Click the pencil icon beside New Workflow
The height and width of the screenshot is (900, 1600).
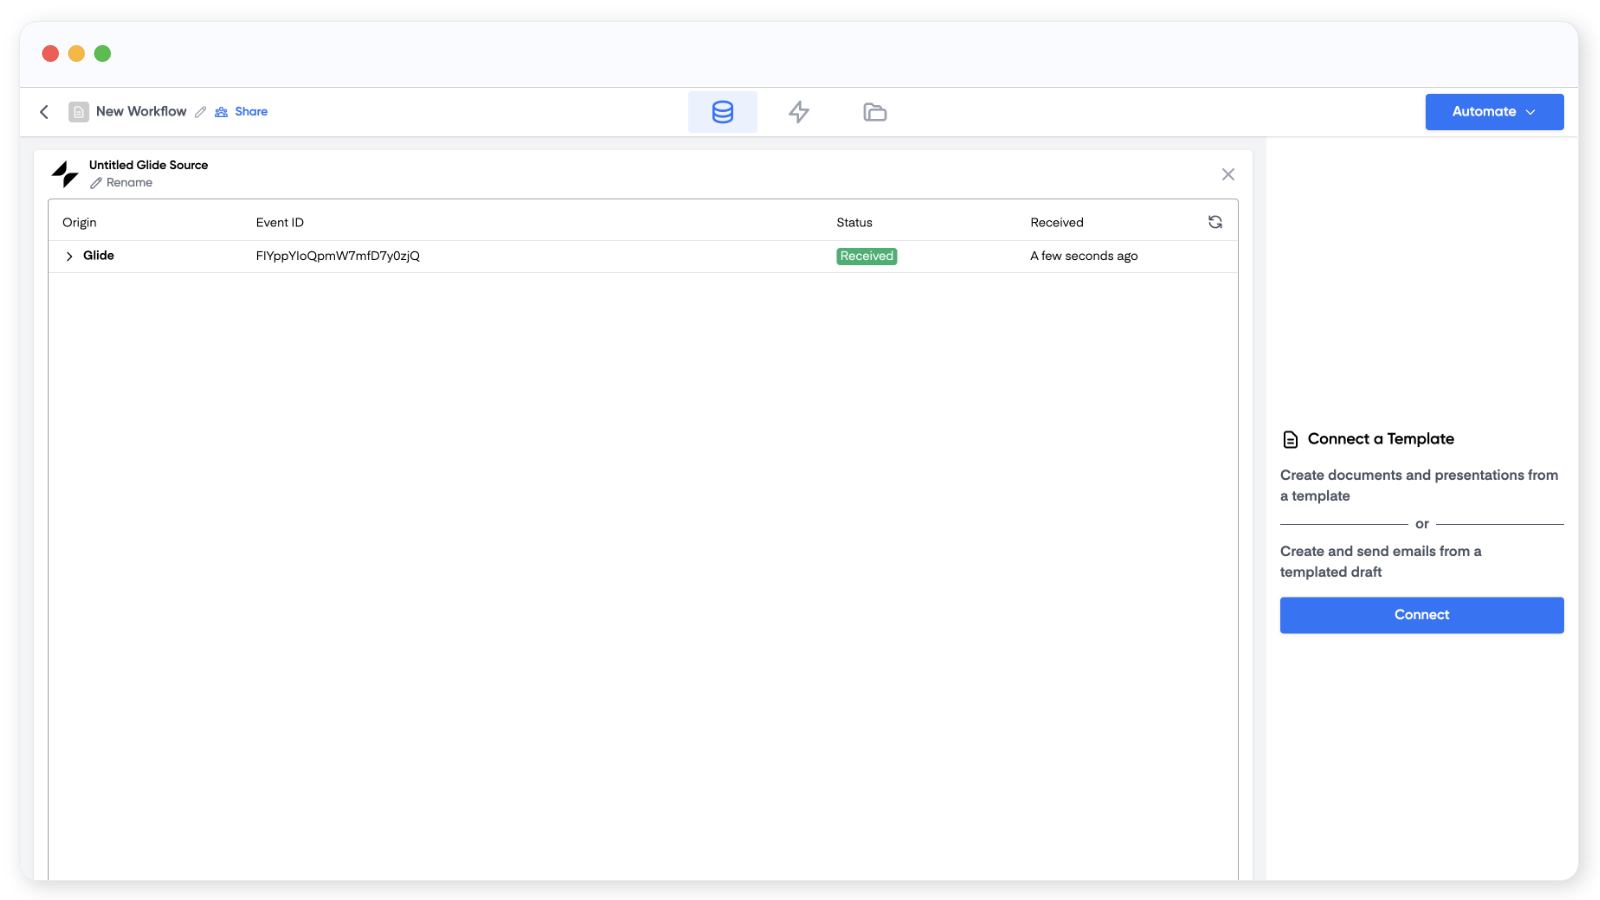click(201, 112)
